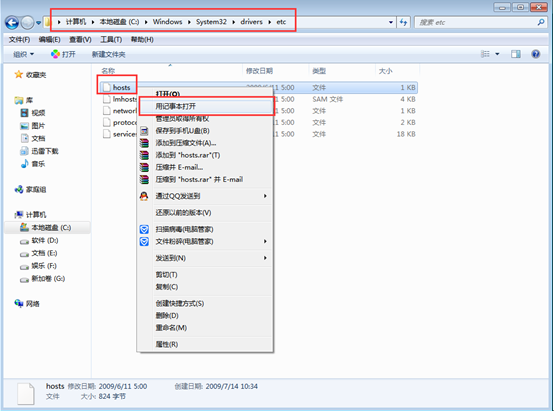Expand 发送到(N) submenu
The width and height of the screenshot is (554, 411).
pyautogui.click(x=205, y=258)
